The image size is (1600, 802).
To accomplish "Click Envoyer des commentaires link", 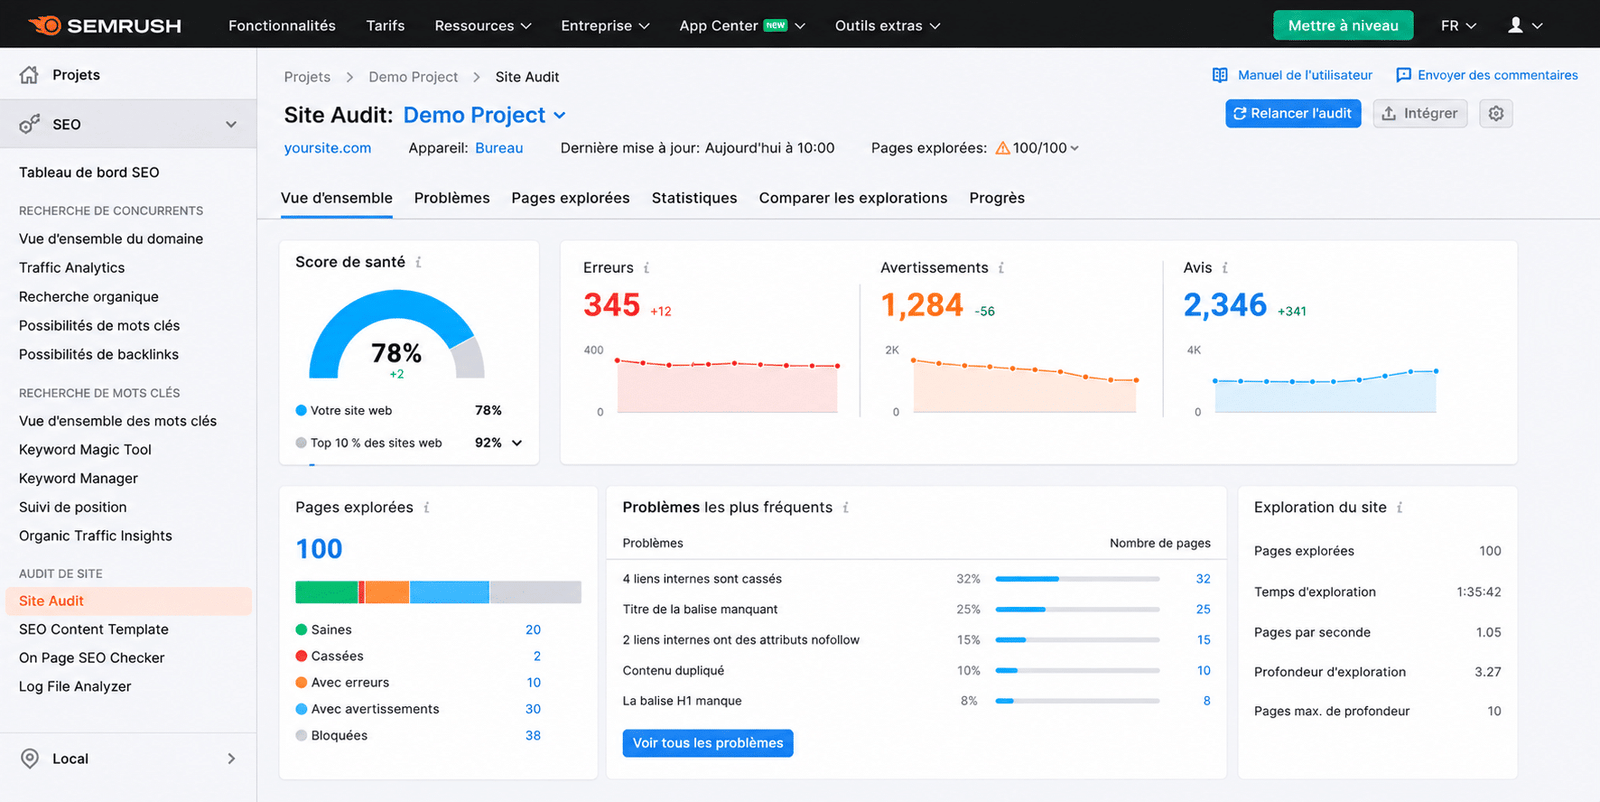I will pos(1497,75).
